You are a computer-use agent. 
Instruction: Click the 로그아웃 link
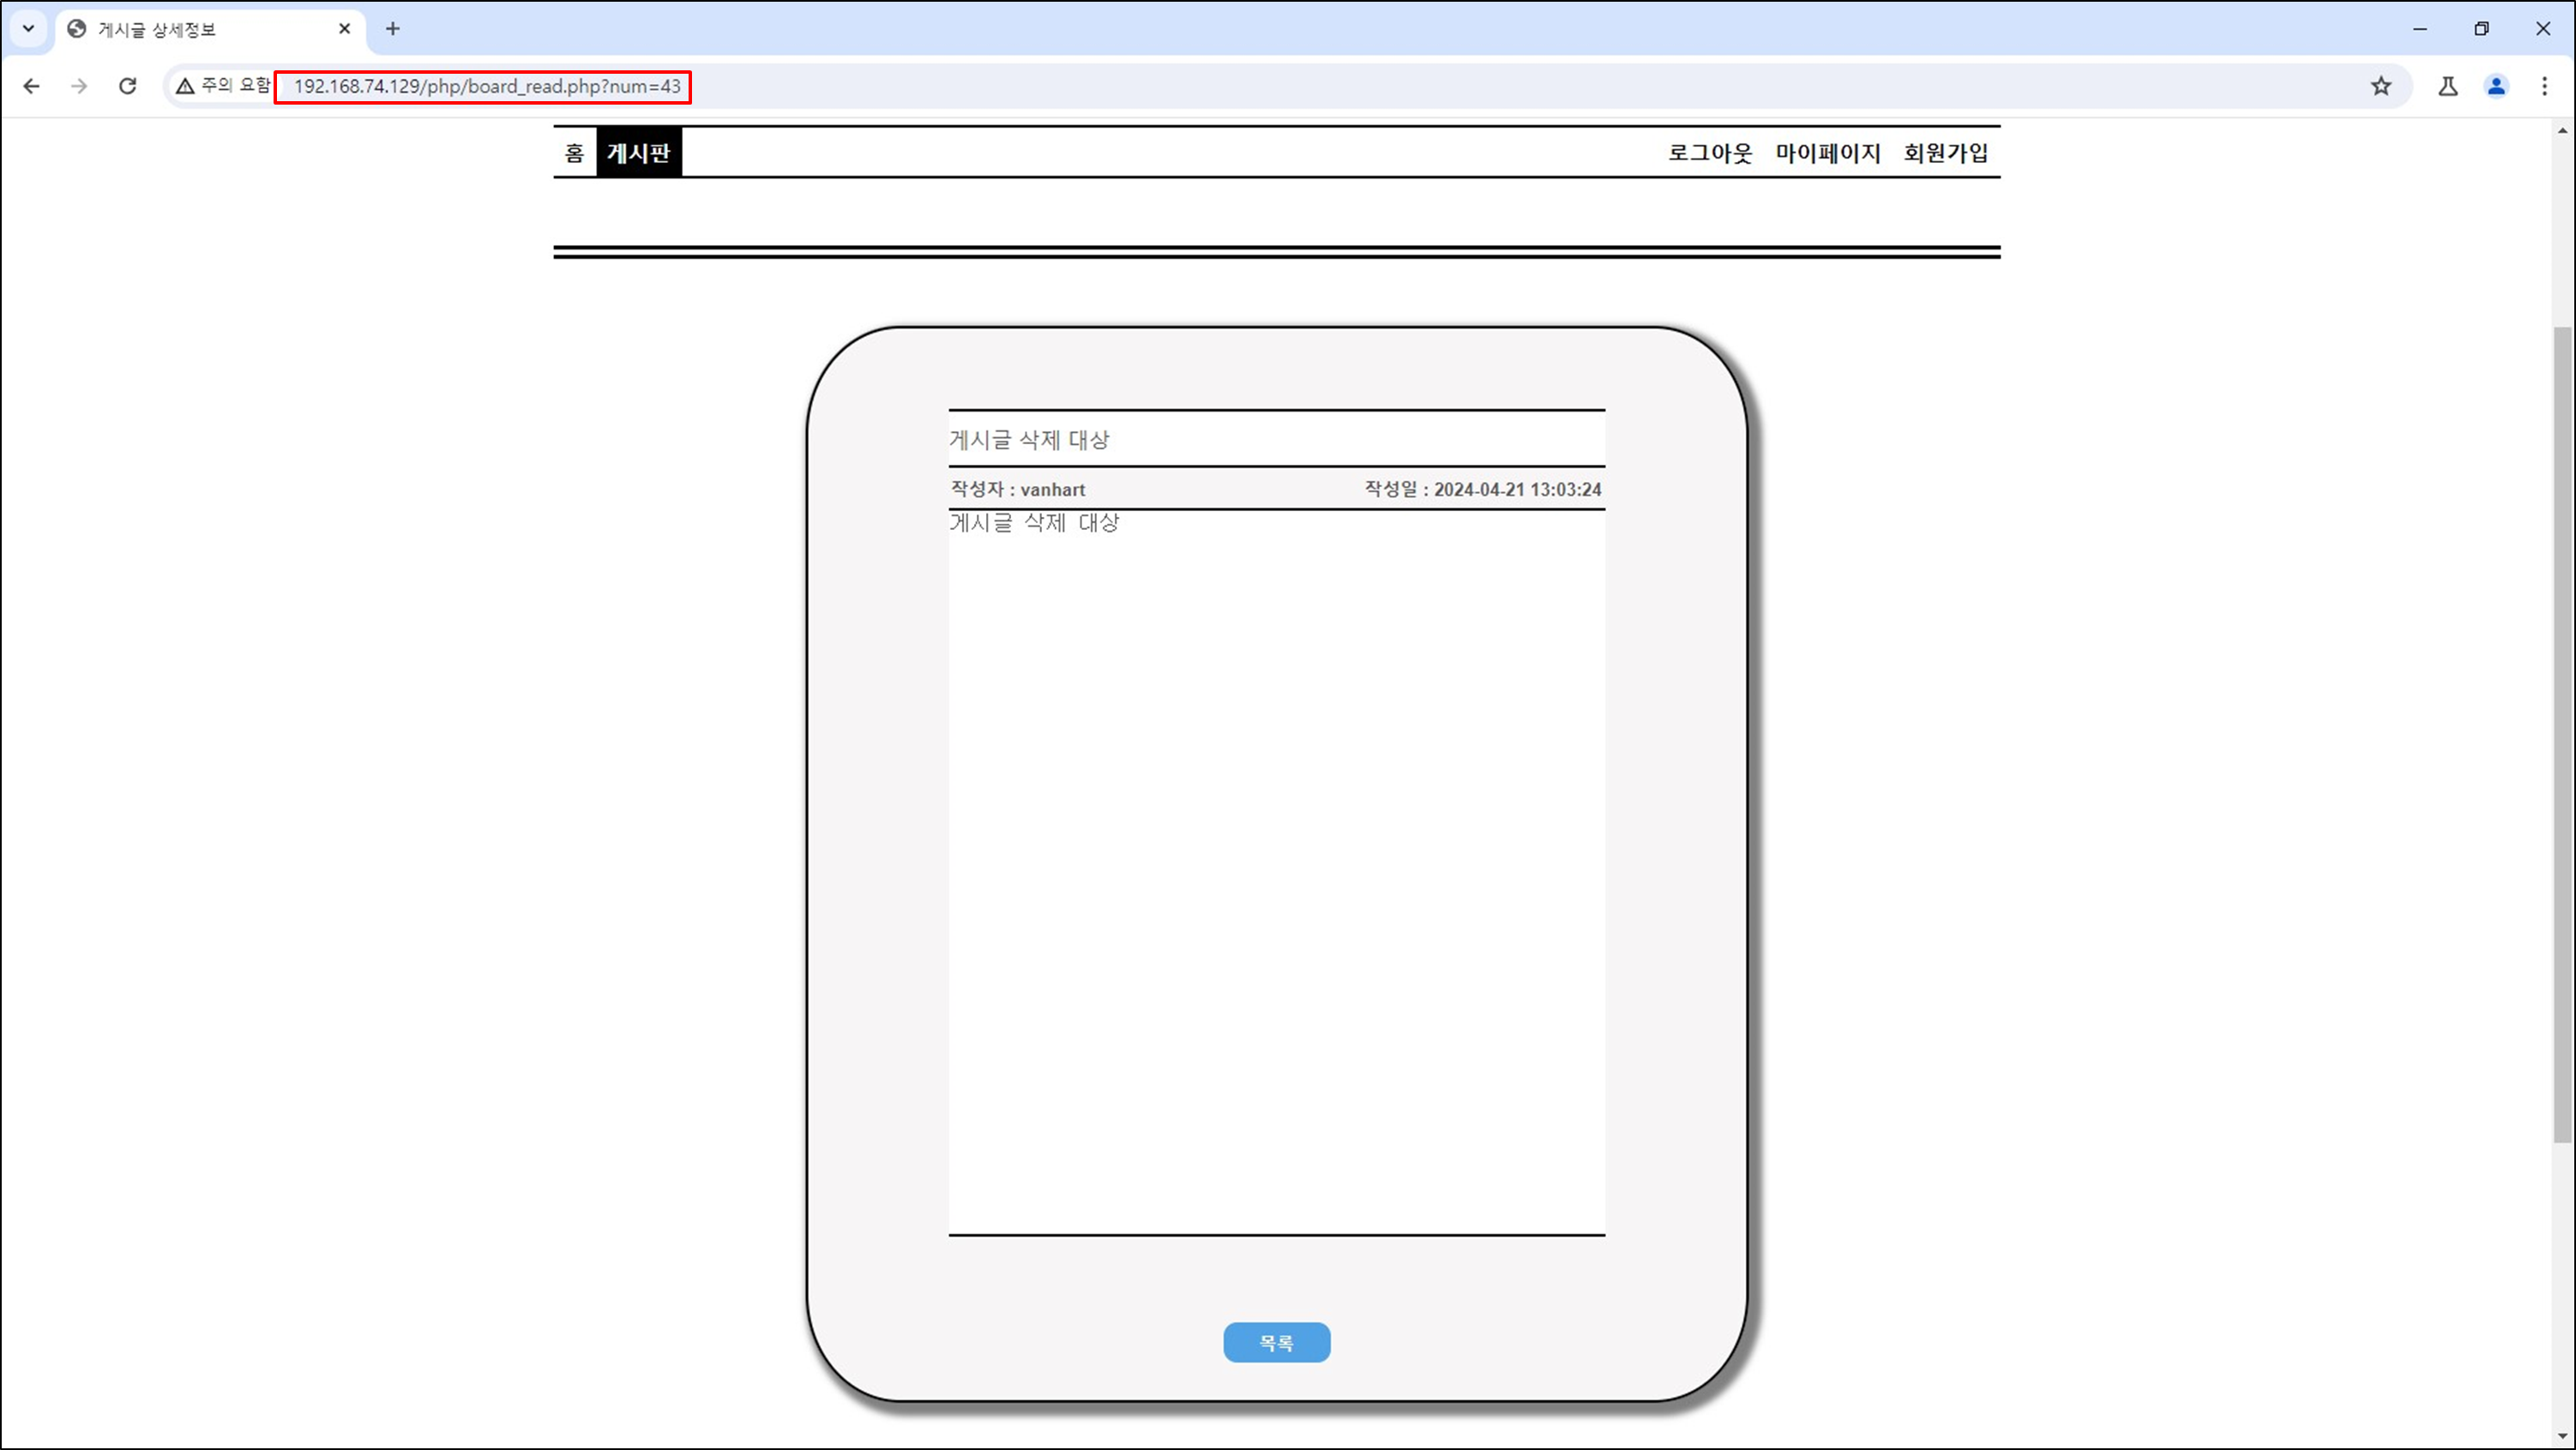[x=1710, y=153]
